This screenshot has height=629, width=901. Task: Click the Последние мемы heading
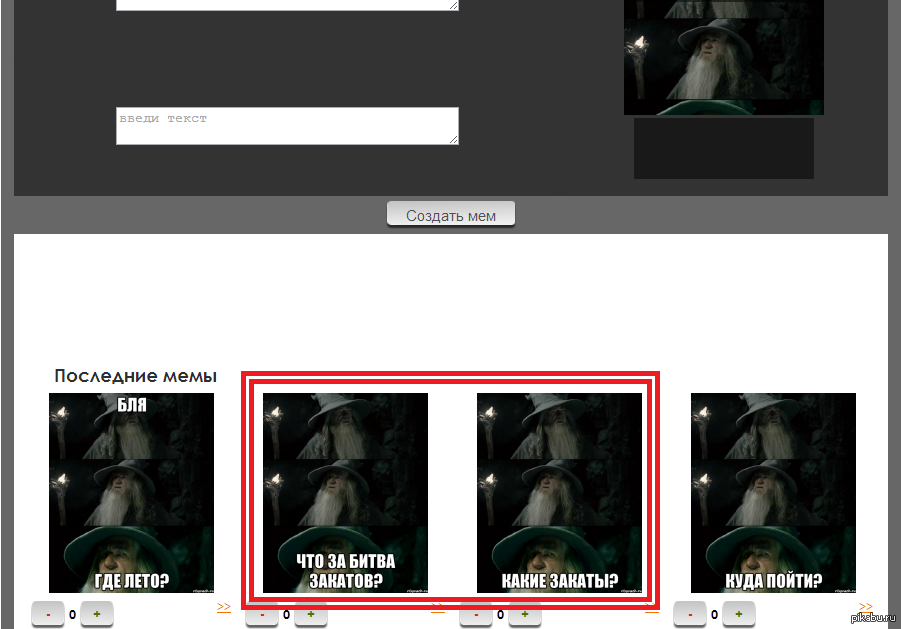pyautogui.click(x=135, y=376)
